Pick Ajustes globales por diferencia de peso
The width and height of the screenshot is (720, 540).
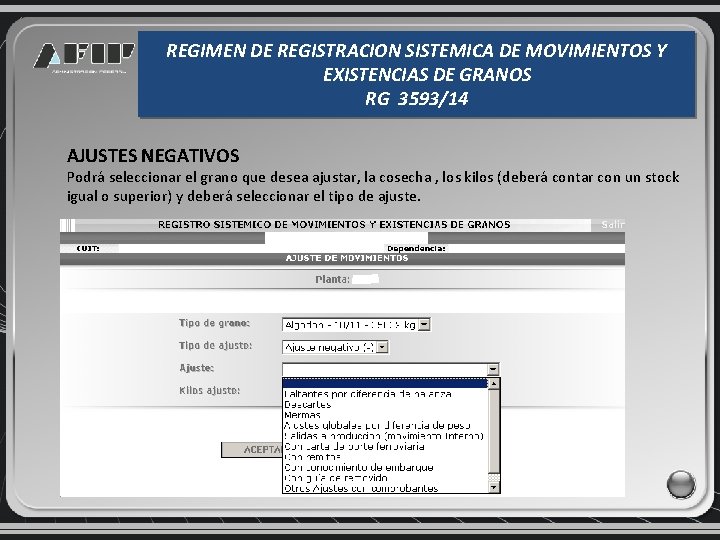click(x=377, y=426)
